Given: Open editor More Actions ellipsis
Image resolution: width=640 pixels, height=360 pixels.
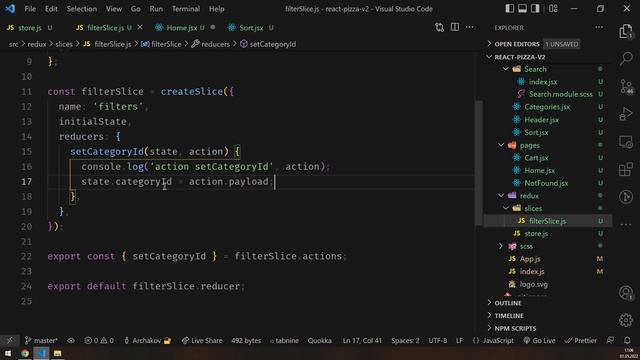Looking at the screenshot, I should (470, 27).
